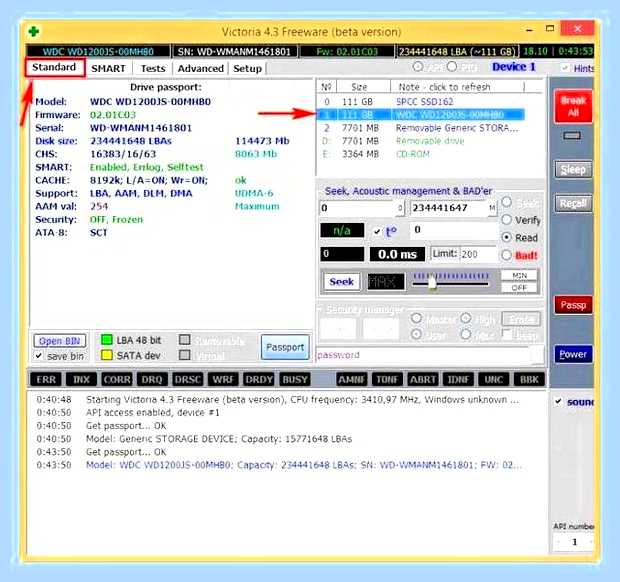Click the Seek button
Image resolution: width=620 pixels, height=582 pixels.
coord(342,282)
